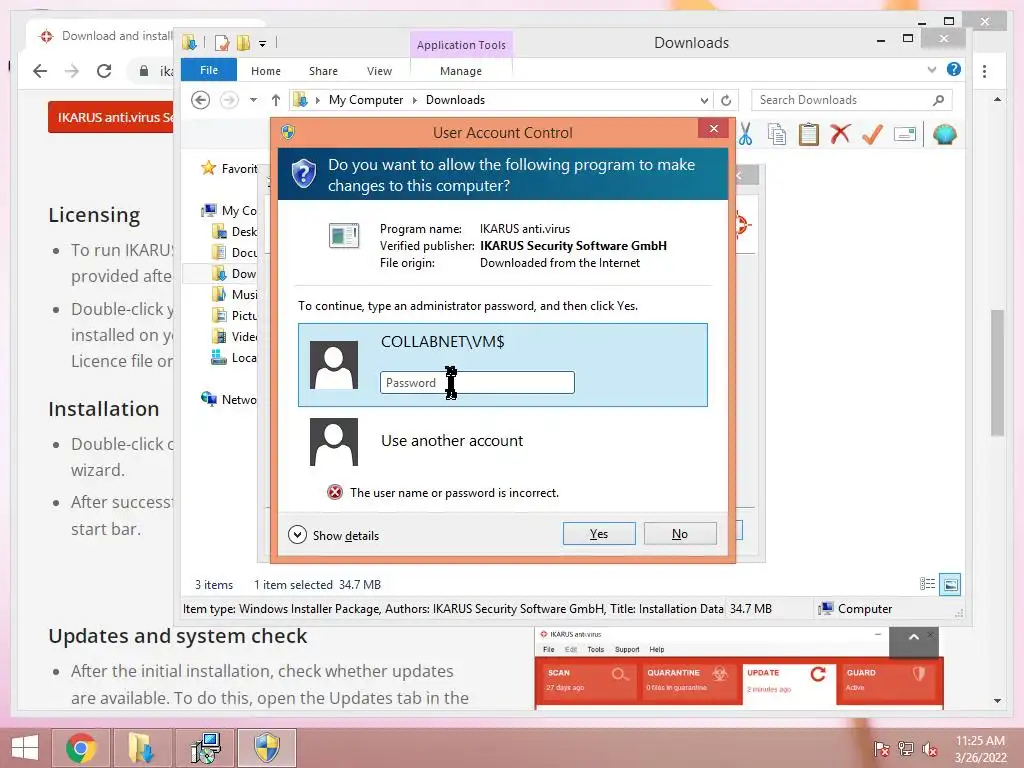Click properties icon in Explorer quick access toolbar
Screen dimensions: 1024x768
(222, 43)
